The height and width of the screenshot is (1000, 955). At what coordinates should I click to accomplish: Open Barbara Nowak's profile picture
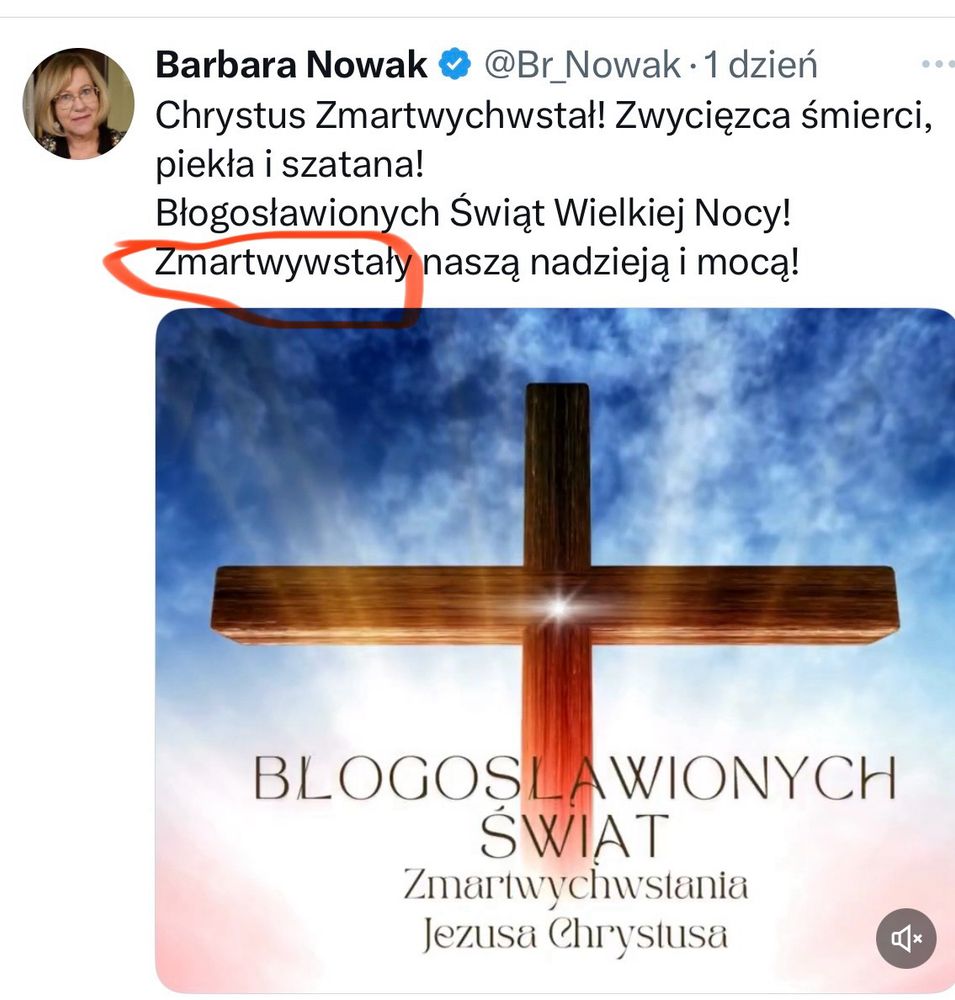point(78,103)
